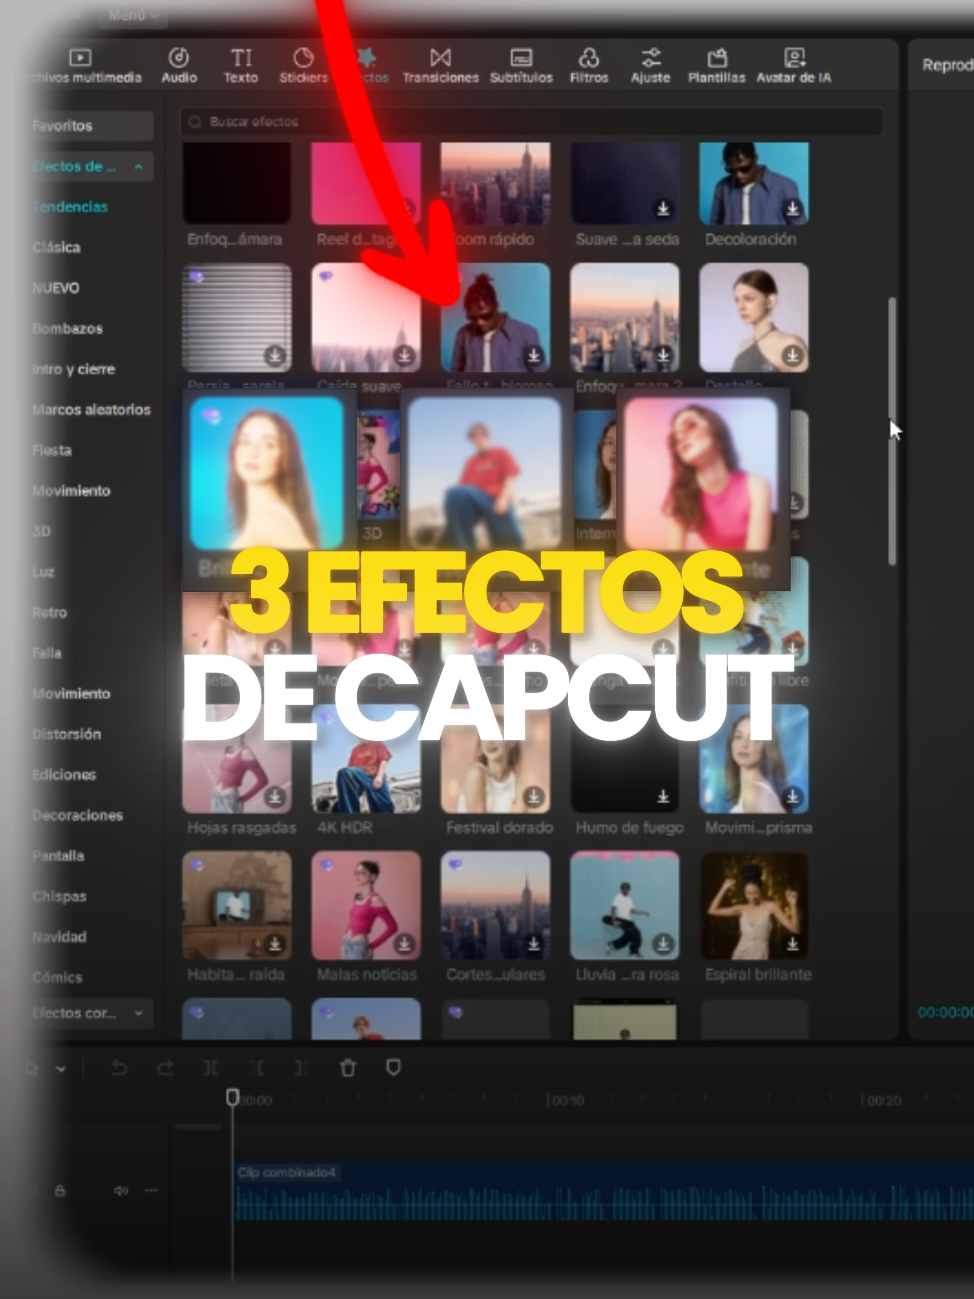
Task: Select the Intro y cierre category
Action: click(x=73, y=369)
